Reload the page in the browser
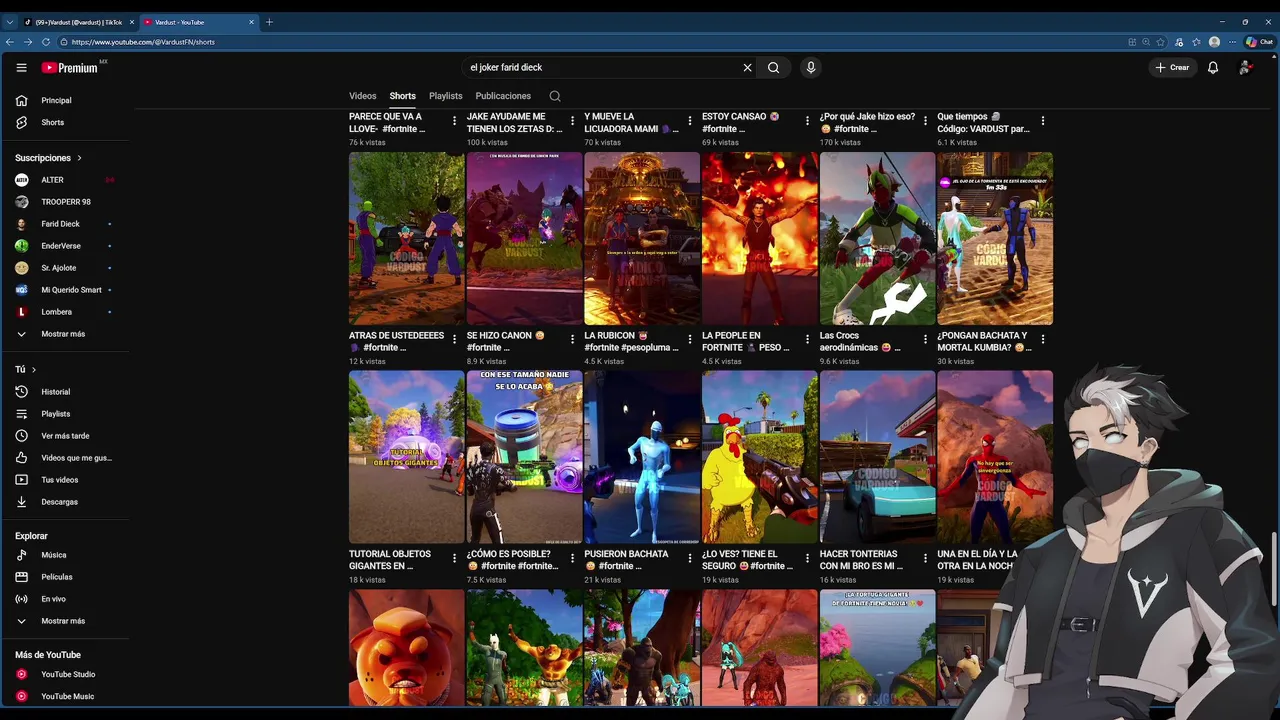This screenshot has height=720, width=1280. point(45,42)
